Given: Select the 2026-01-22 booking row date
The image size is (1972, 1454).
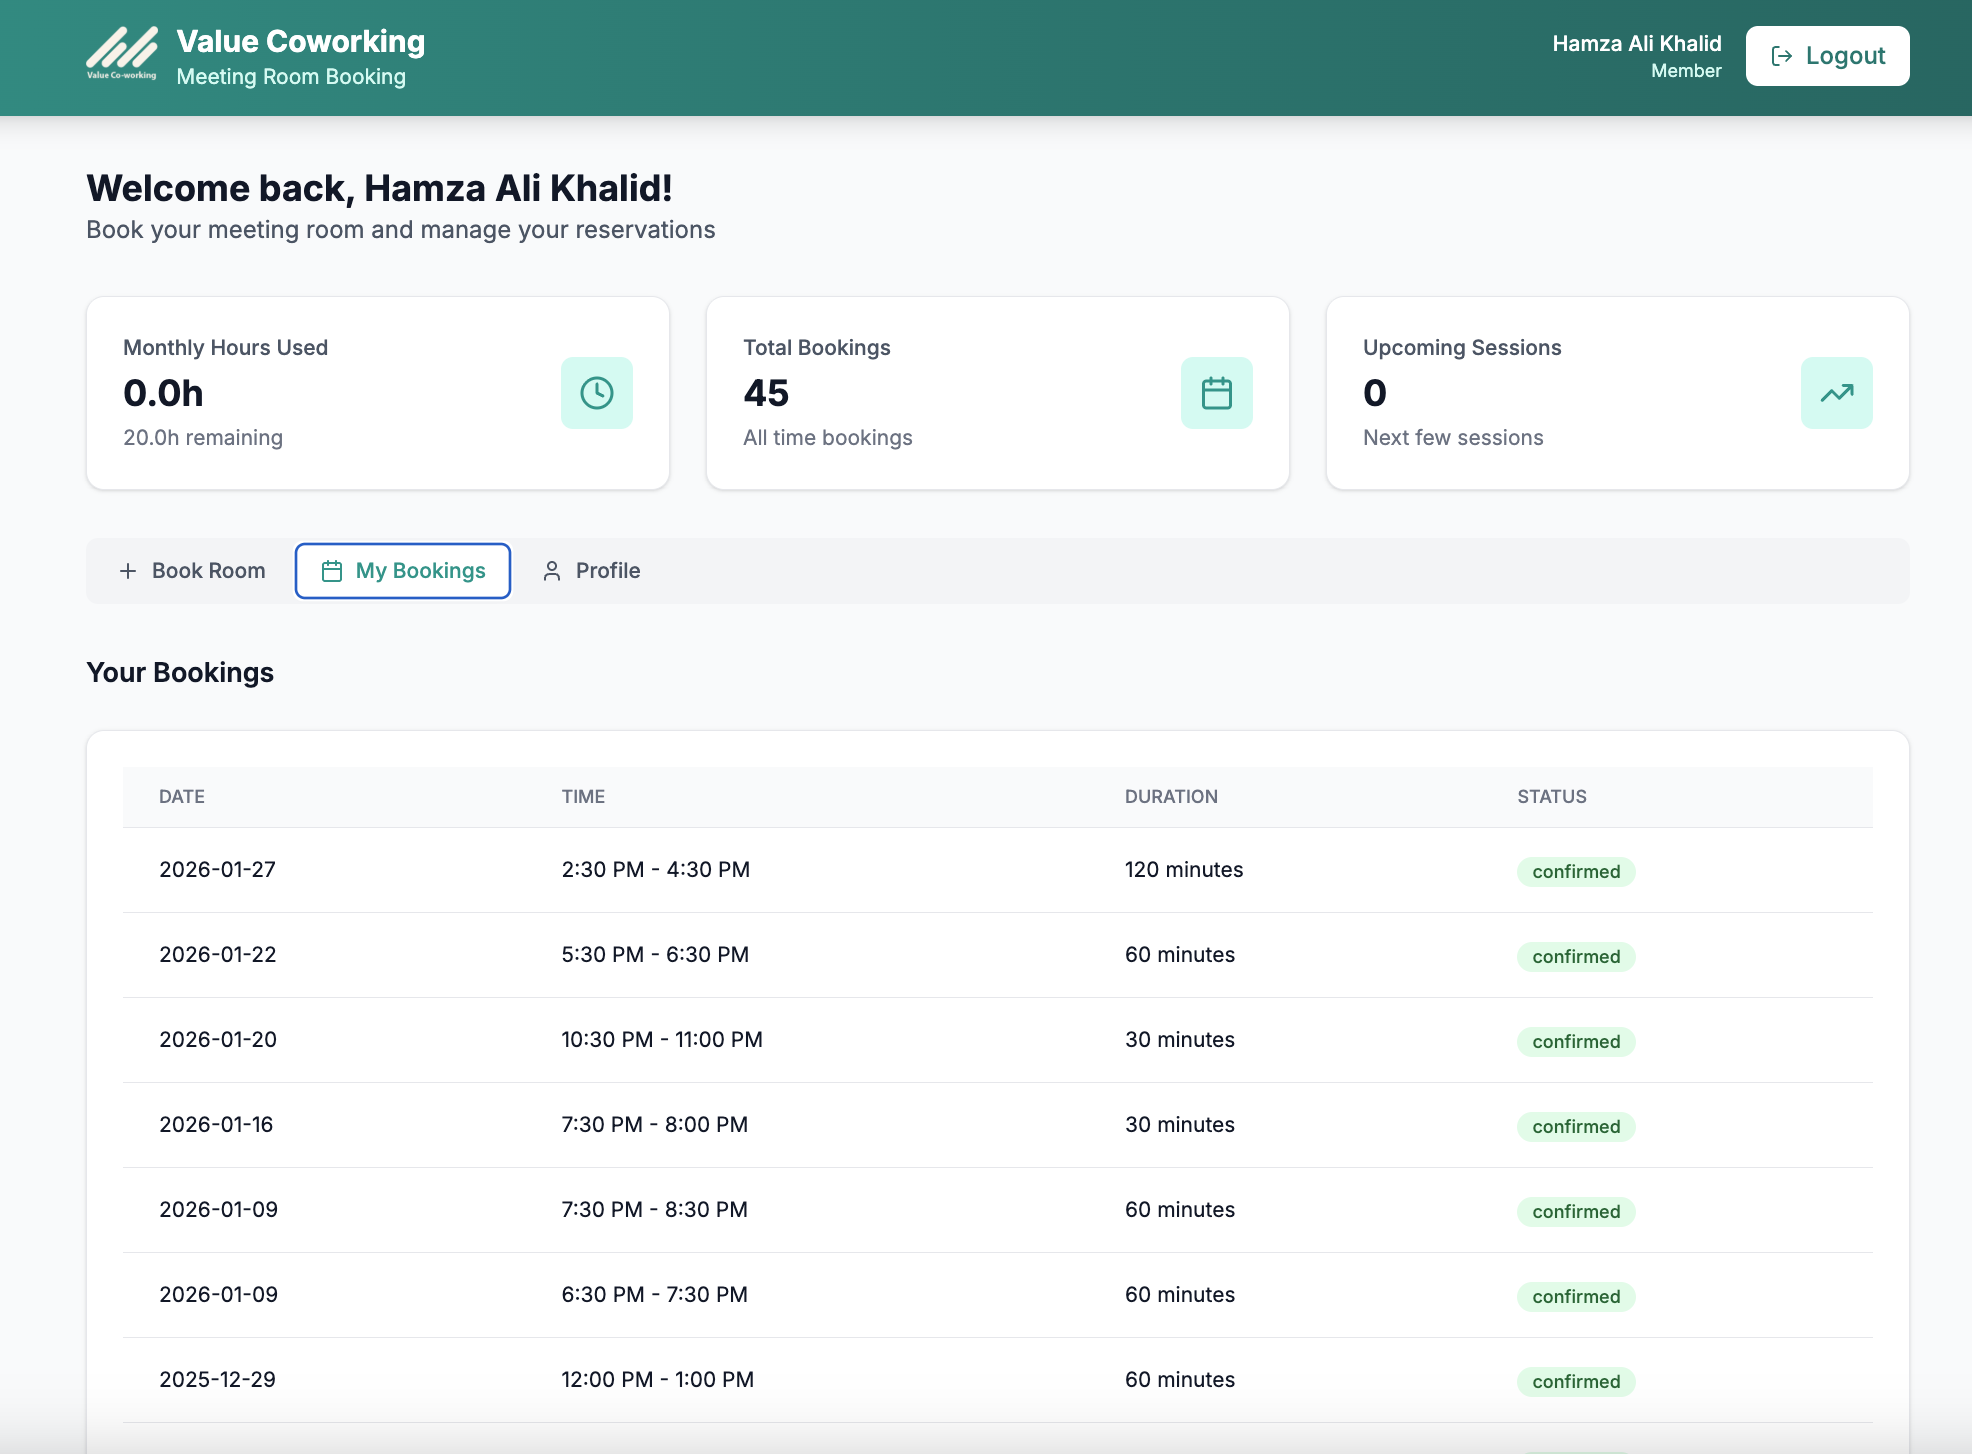Looking at the screenshot, I should point(217,954).
